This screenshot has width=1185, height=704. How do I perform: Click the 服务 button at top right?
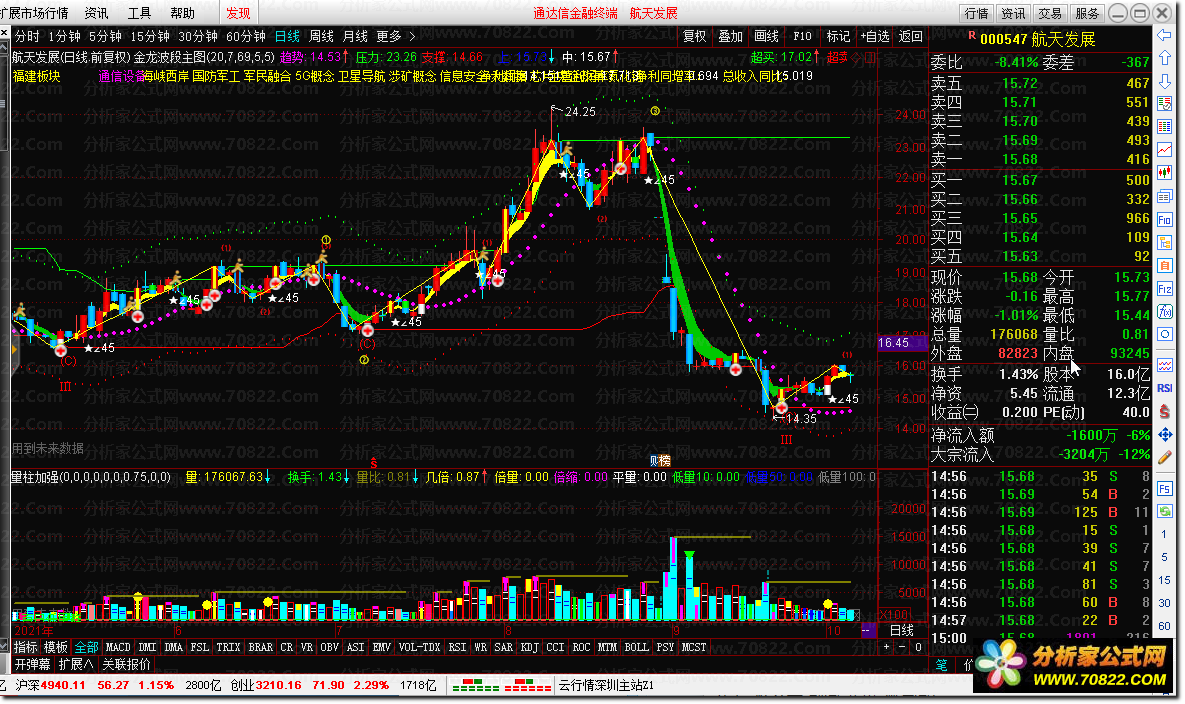(1087, 13)
